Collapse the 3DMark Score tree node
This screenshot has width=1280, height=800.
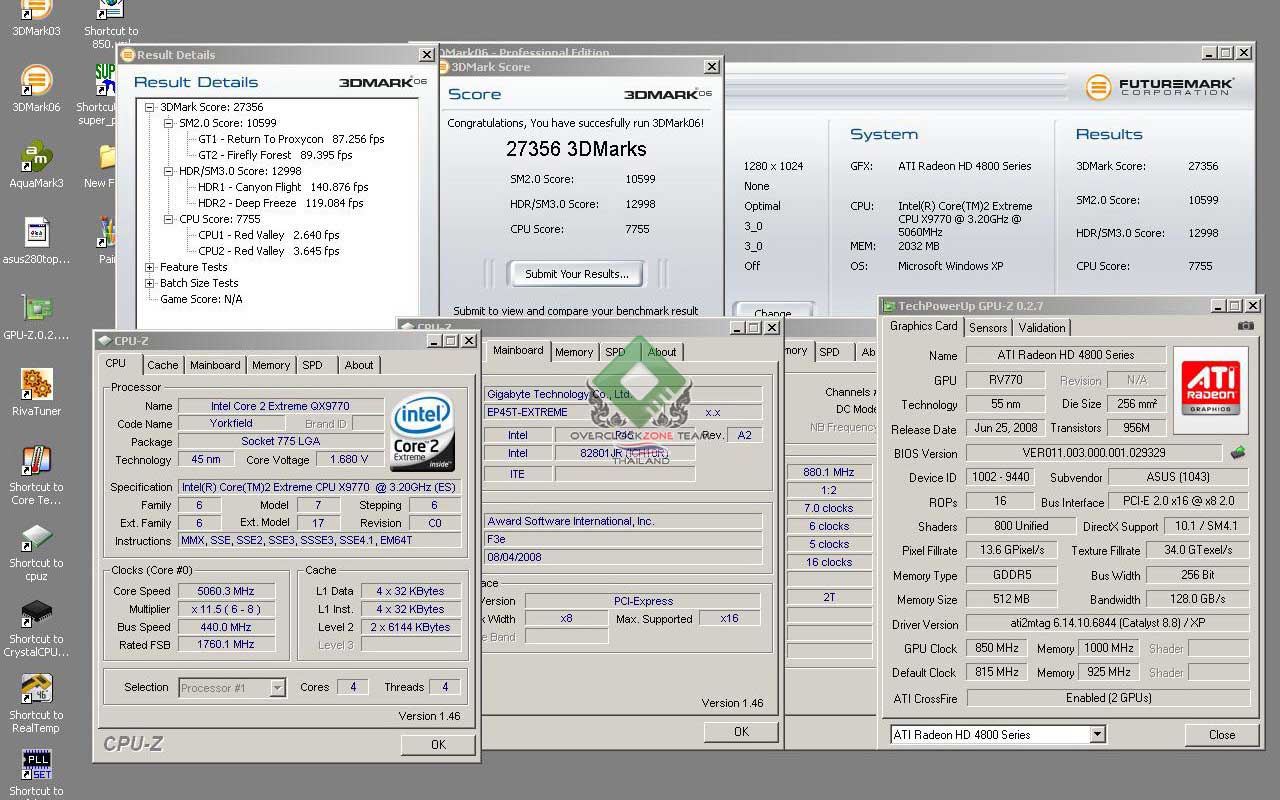[149, 107]
